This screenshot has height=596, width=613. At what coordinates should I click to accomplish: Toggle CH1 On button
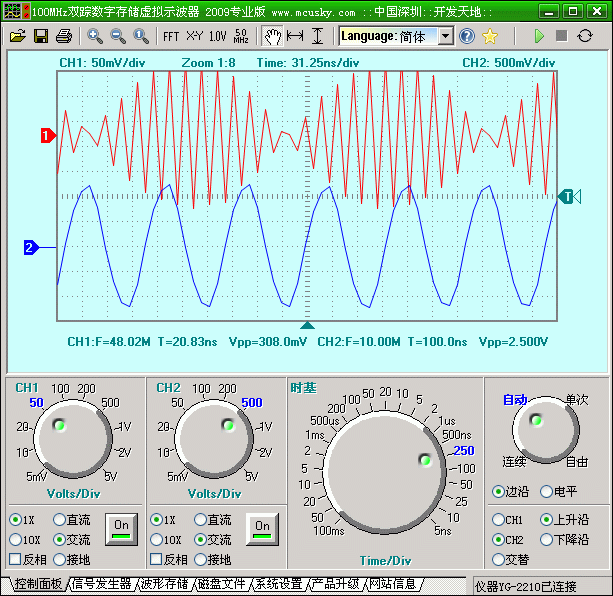[x=121, y=527]
